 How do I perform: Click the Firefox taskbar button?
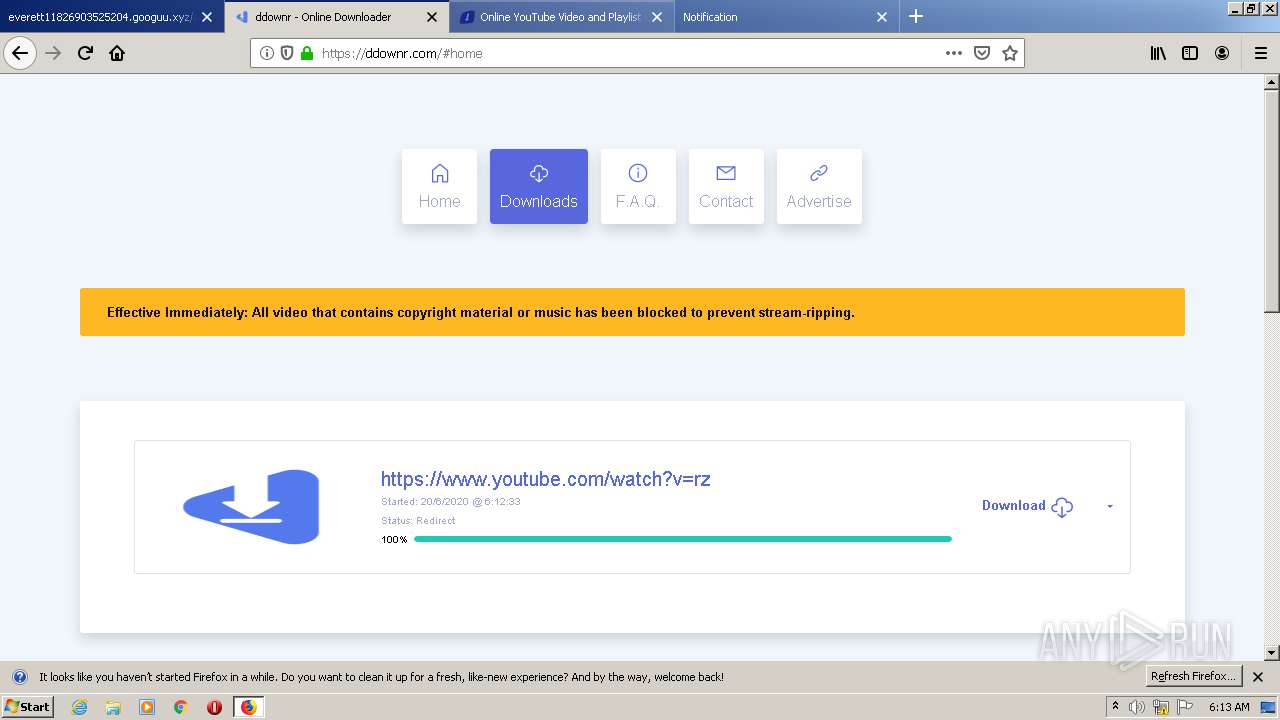248,707
